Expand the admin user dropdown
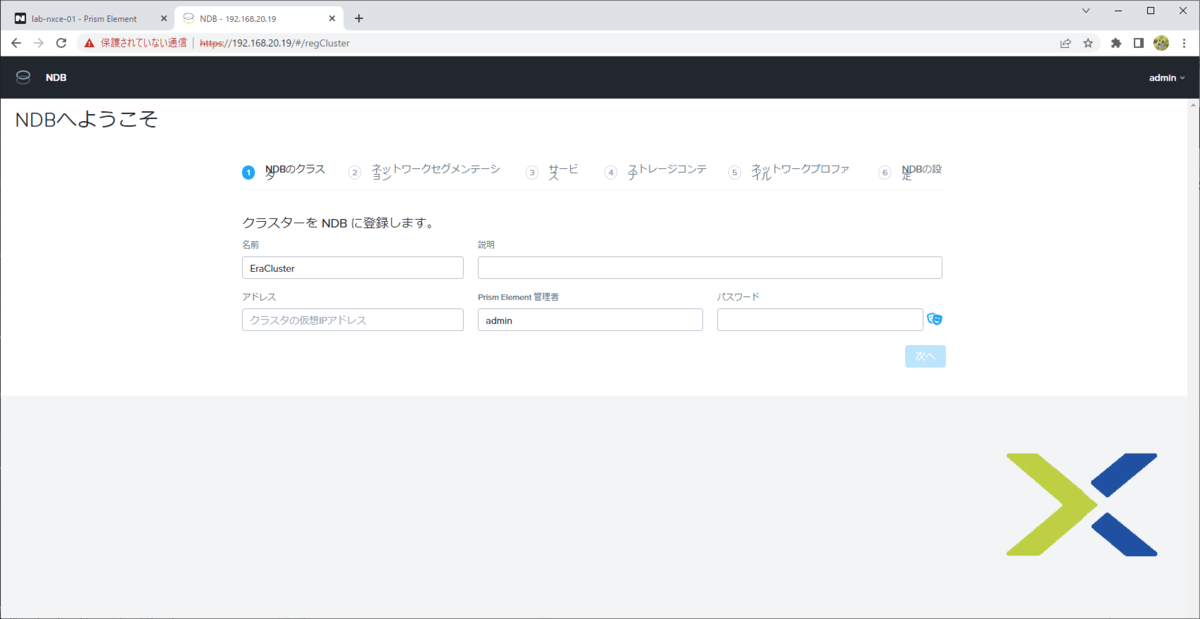Image resolution: width=1200 pixels, height=619 pixels. tap(1167, 77)
